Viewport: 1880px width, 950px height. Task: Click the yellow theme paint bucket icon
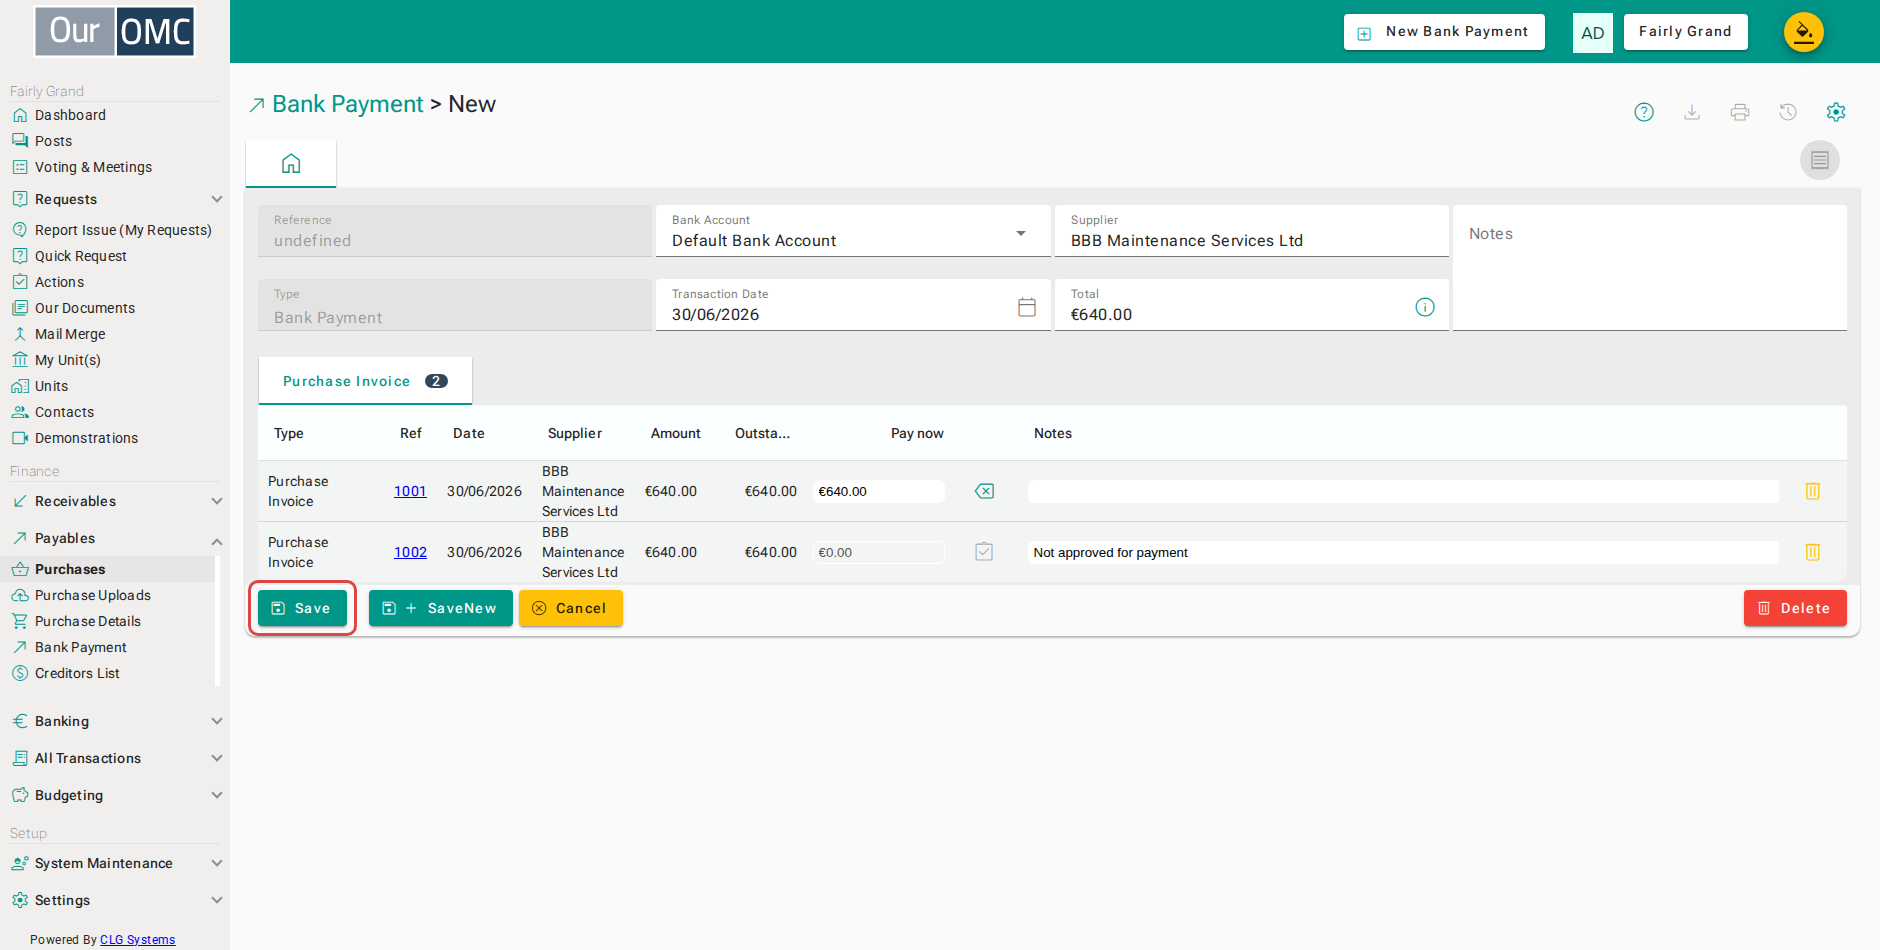click(x=1804, y=32)
